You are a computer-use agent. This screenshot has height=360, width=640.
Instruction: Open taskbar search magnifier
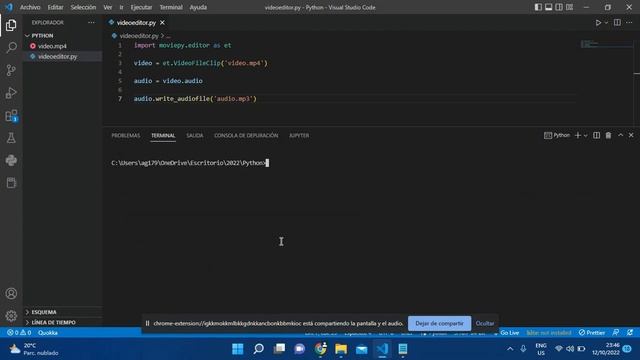[258, 349]
